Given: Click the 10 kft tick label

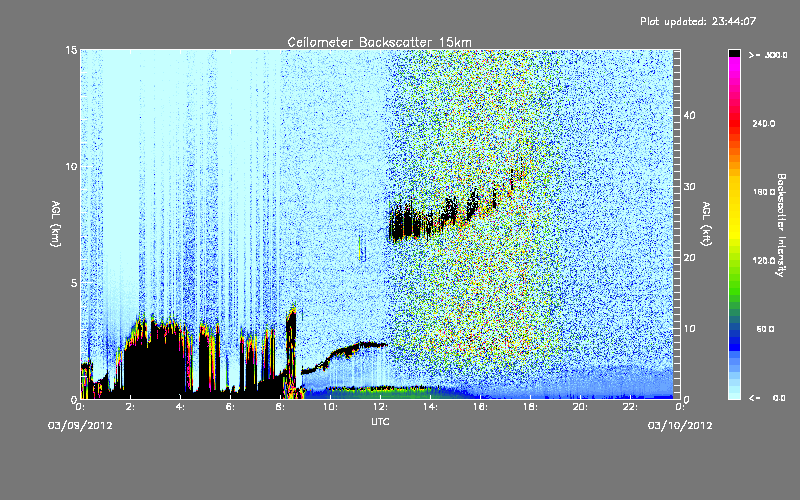Looking at the screenshot, I should 689,329.
